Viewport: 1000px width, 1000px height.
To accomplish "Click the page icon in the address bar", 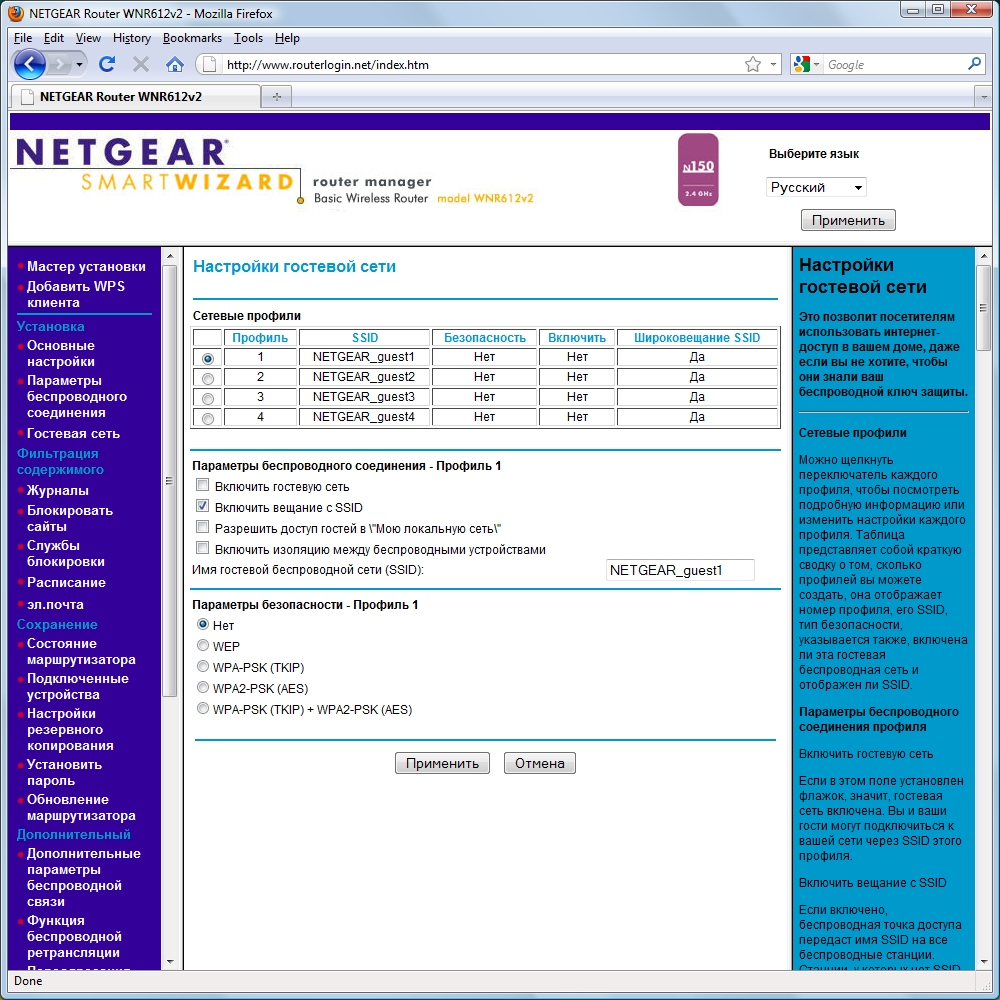I will click(x=207, y=64).
